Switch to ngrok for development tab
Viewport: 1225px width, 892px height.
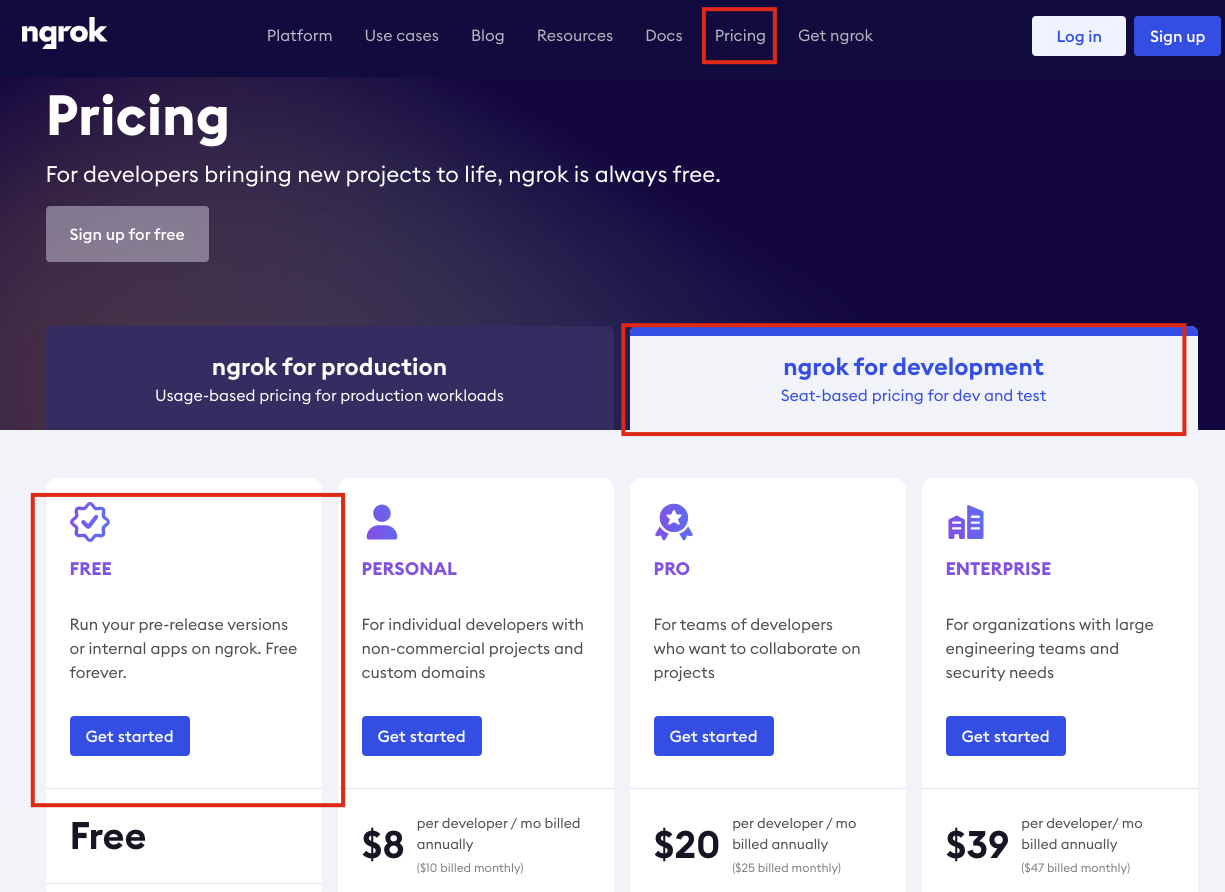(913, 378)
